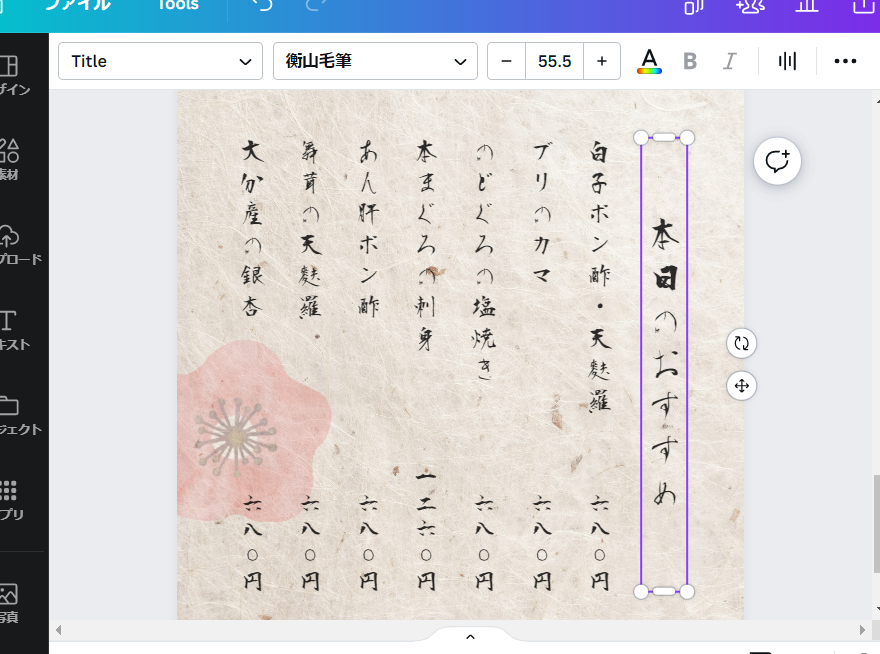This screenshot has width=880, height=654.
Task: Open the ファイル menu
Action: click(x=78, y=4)
